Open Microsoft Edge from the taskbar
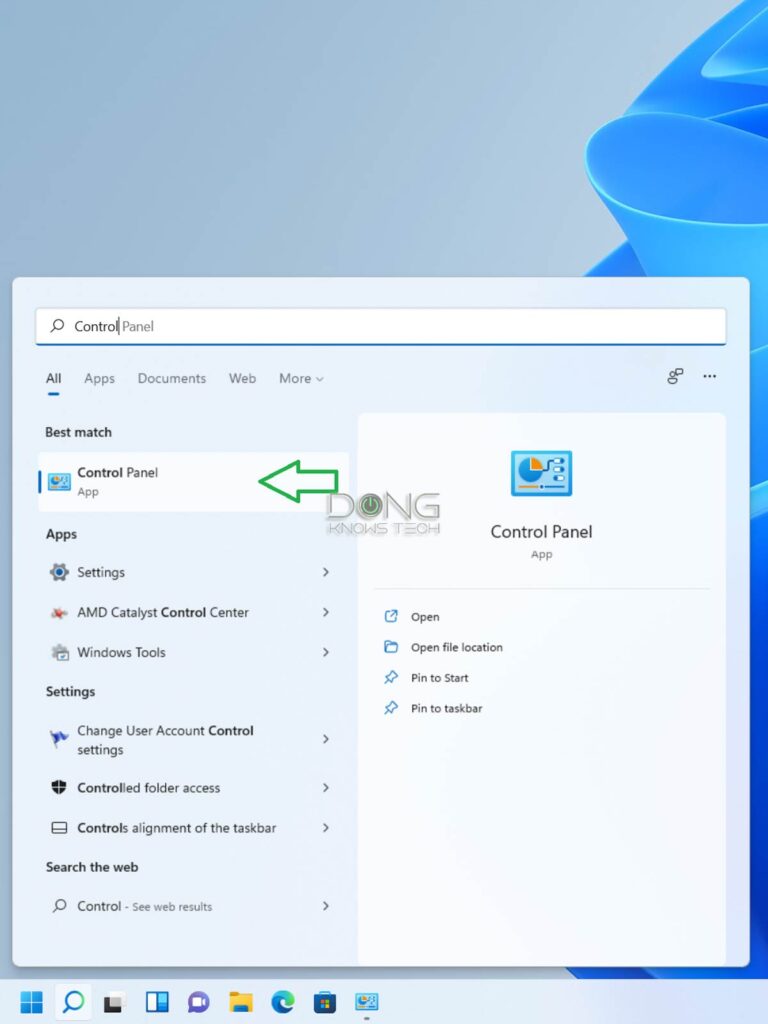Screen dimensions: 768x1024 click(x=283, y=1001)
